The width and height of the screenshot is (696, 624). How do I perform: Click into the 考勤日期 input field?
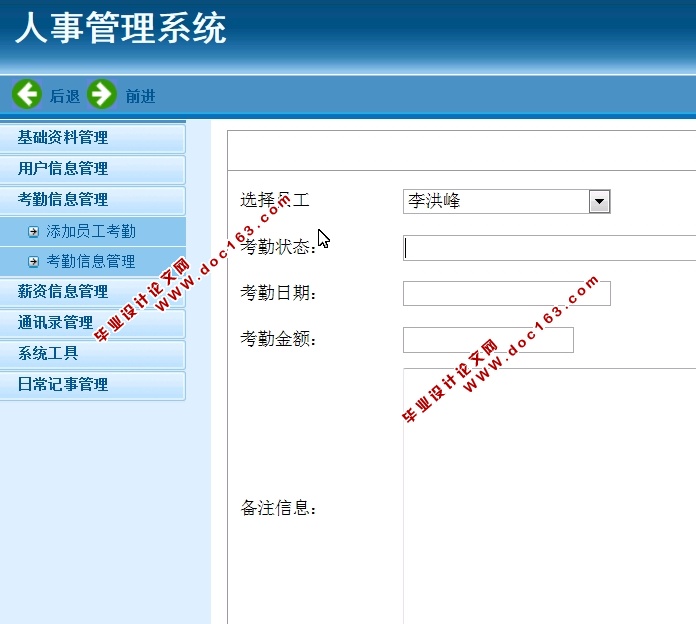(x=506, y=294)
